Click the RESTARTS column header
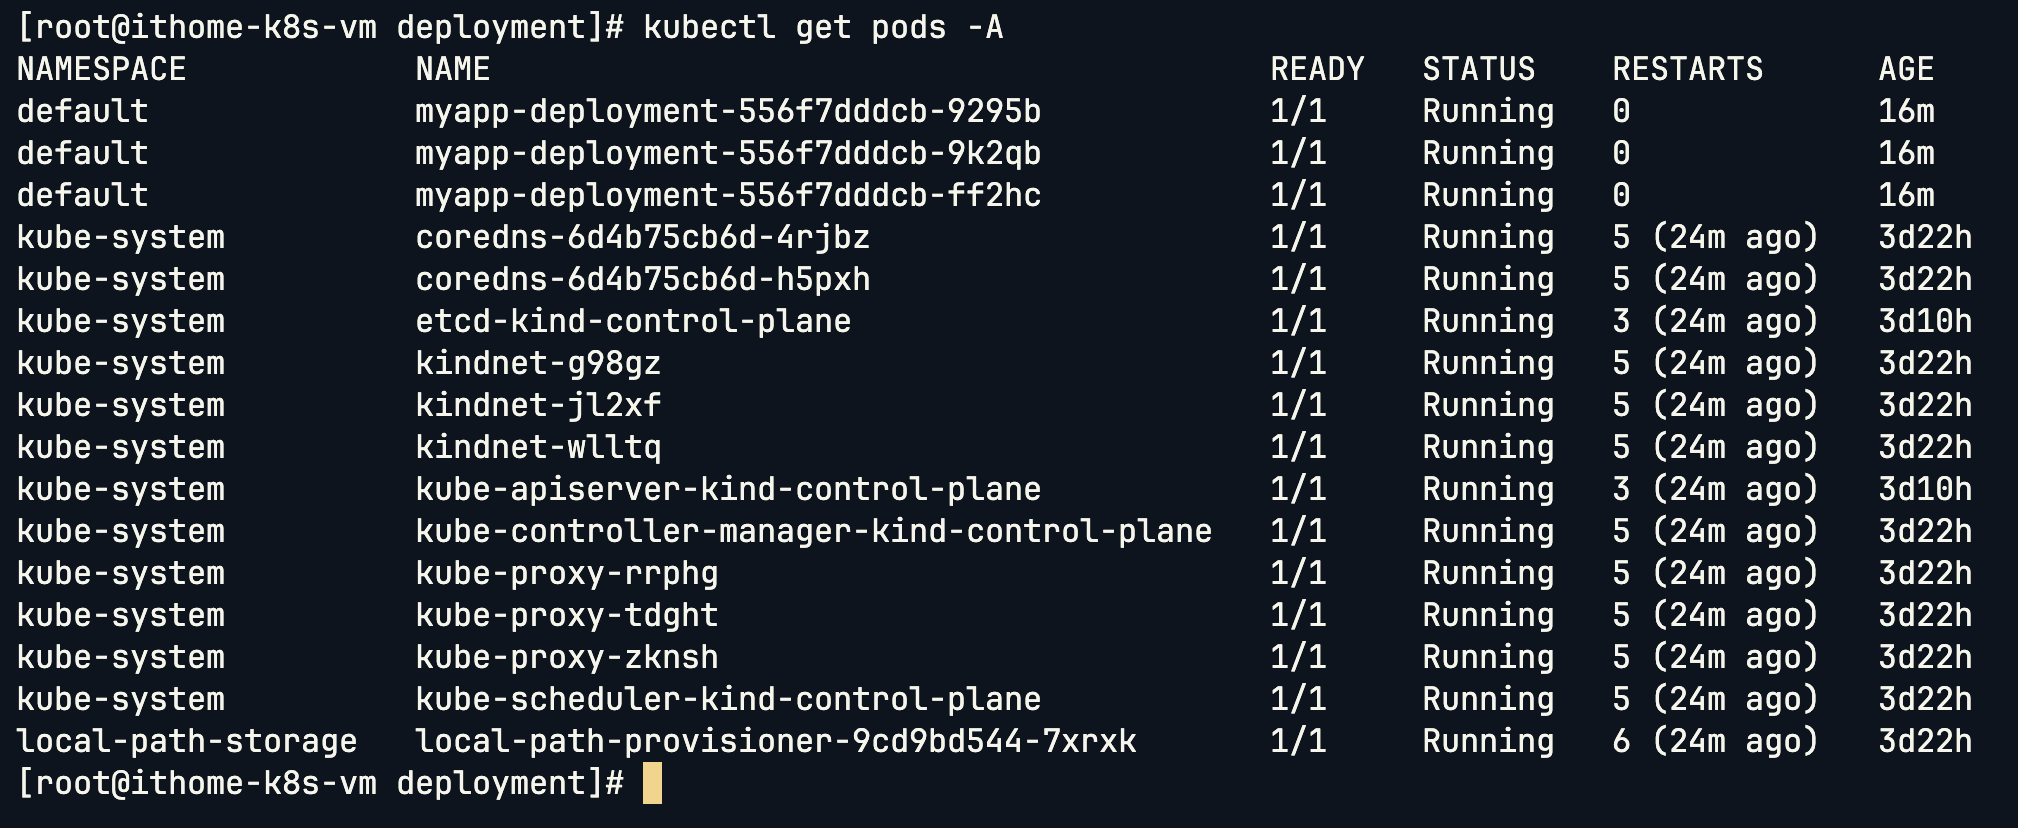 point(1687,69)
